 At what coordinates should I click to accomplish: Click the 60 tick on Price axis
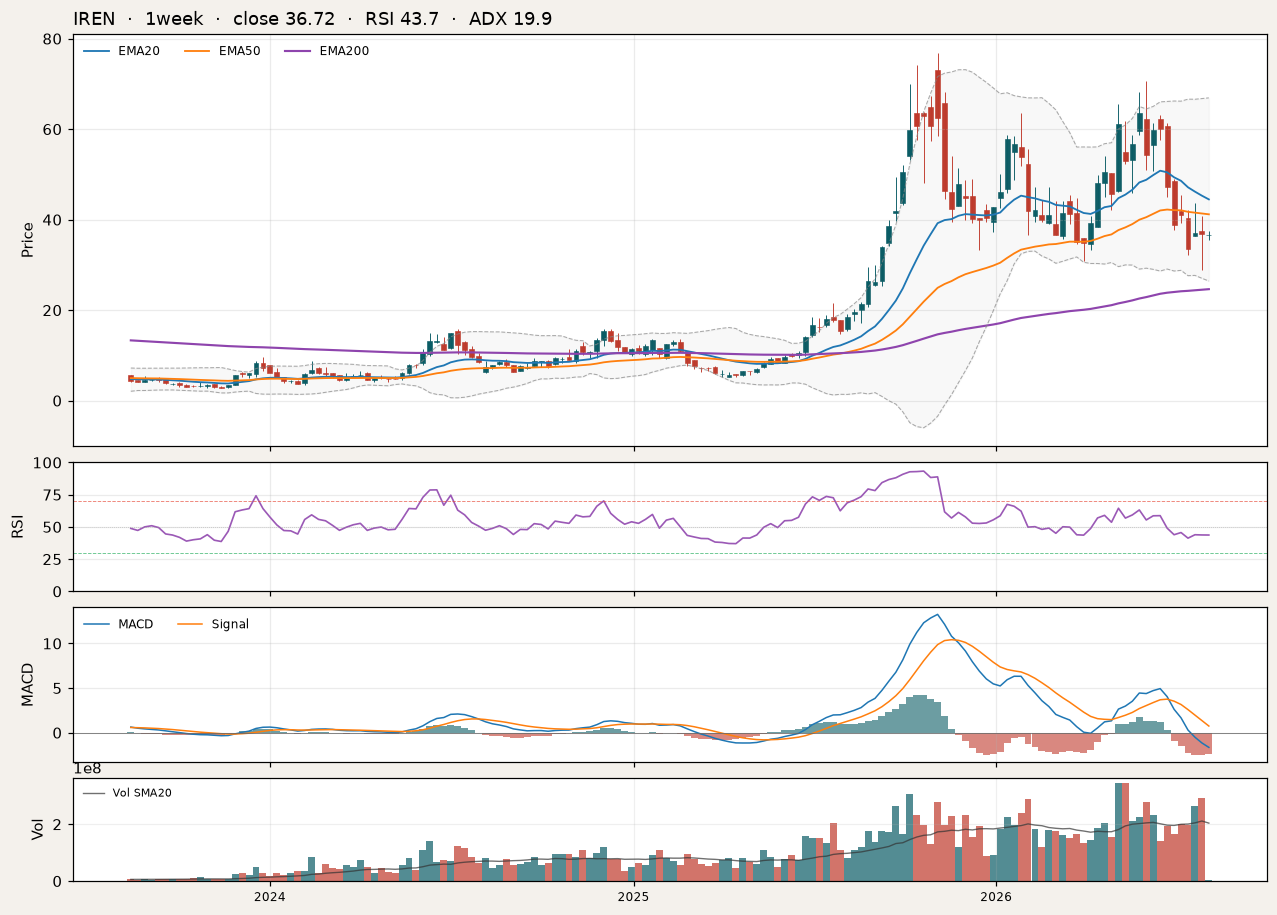[53, 130]
